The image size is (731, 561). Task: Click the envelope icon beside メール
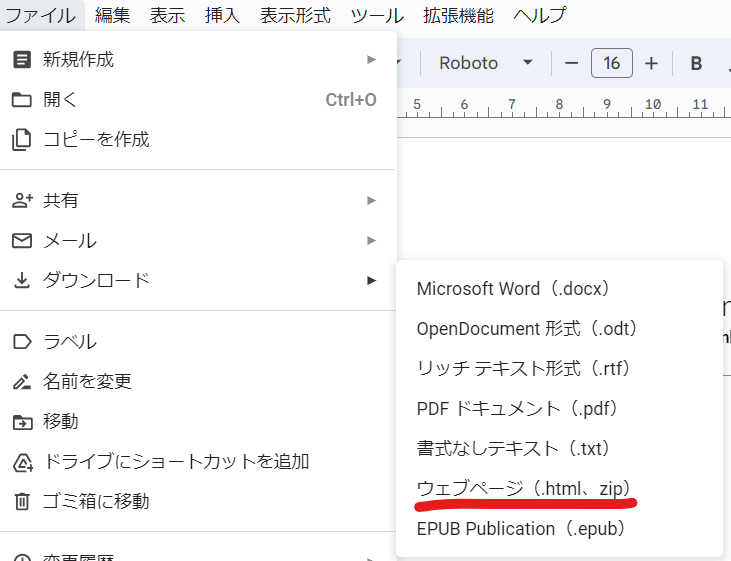[x=22, y=241]
